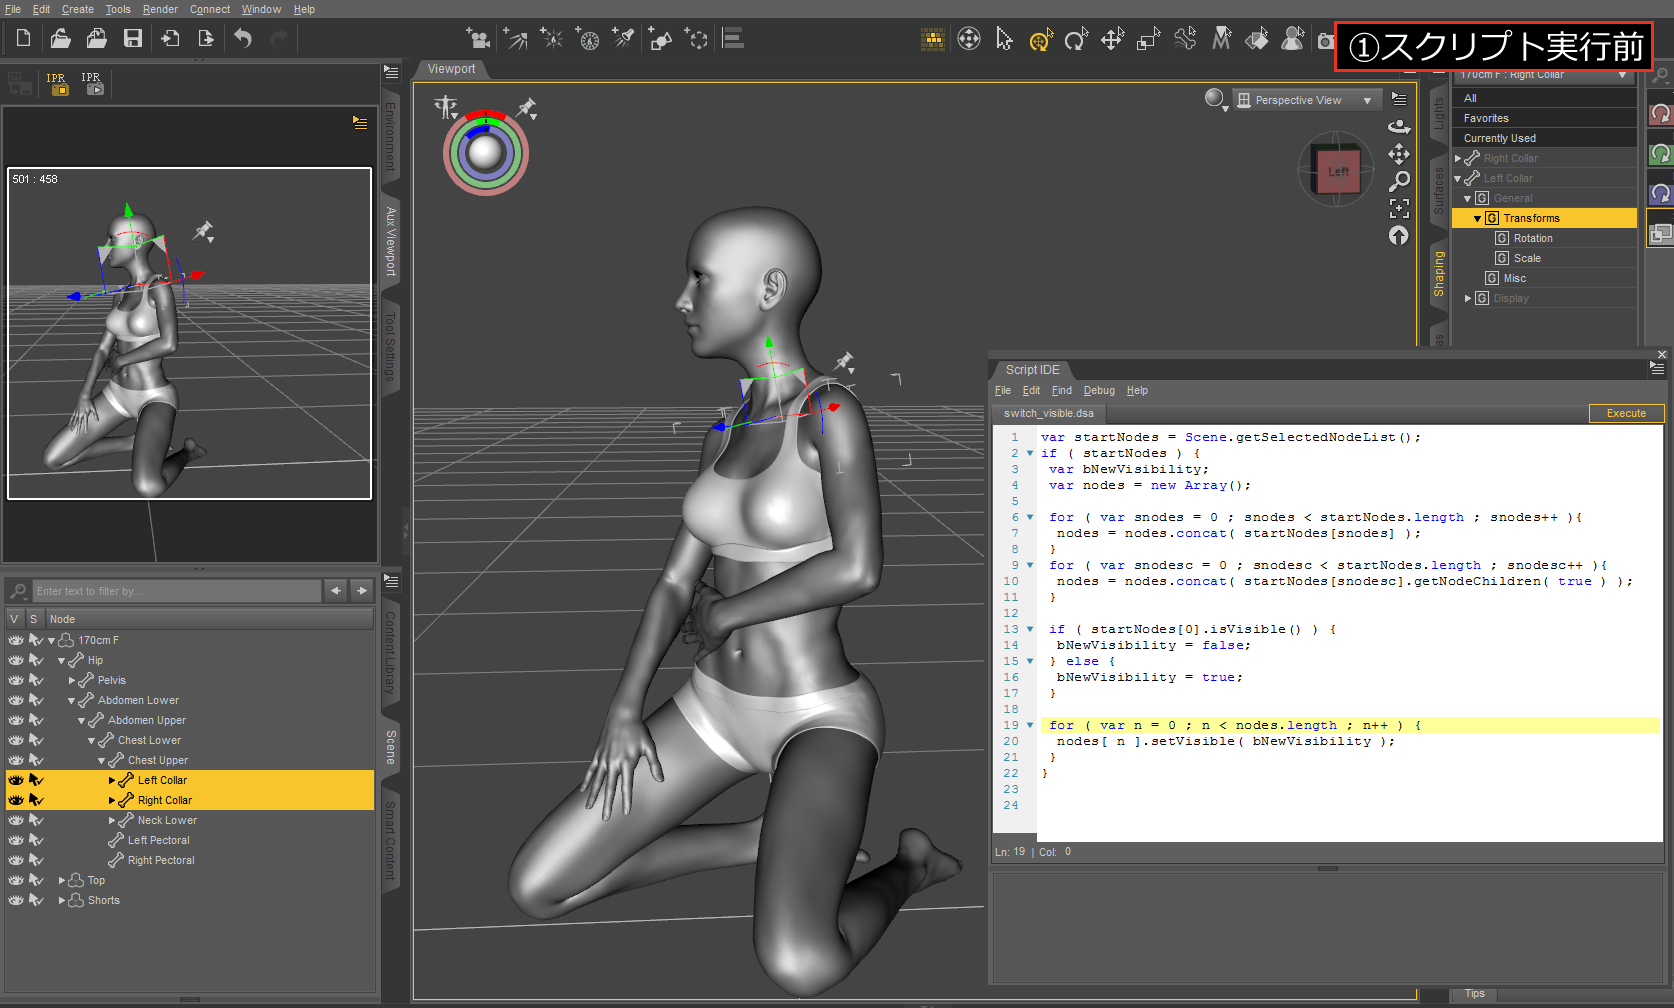1674x1008 pixels.
Task: Click the Reset camera arrow icon
Action: pyautogui.click(x=1399, y=235)
